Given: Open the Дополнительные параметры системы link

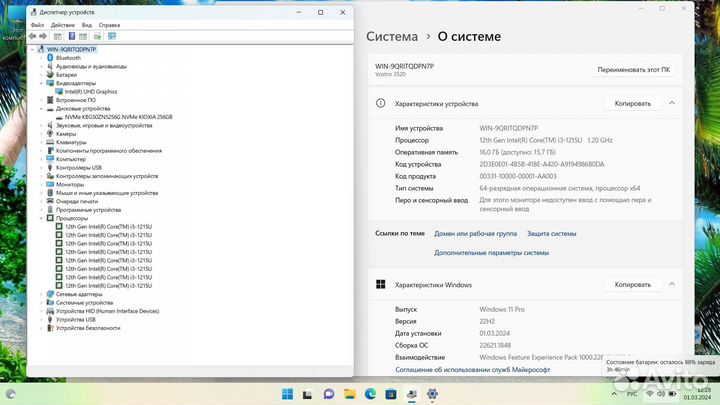Looking at the screenshot, I should [491, 253].
